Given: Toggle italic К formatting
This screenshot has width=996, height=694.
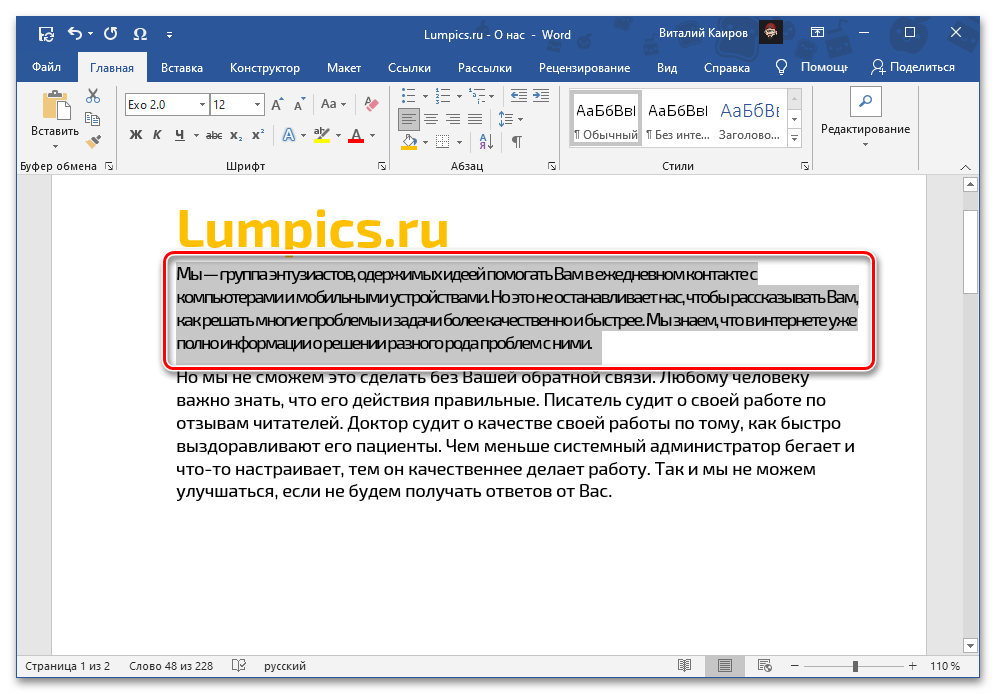Looking at the screenshot, I should [x=158, y=135].
